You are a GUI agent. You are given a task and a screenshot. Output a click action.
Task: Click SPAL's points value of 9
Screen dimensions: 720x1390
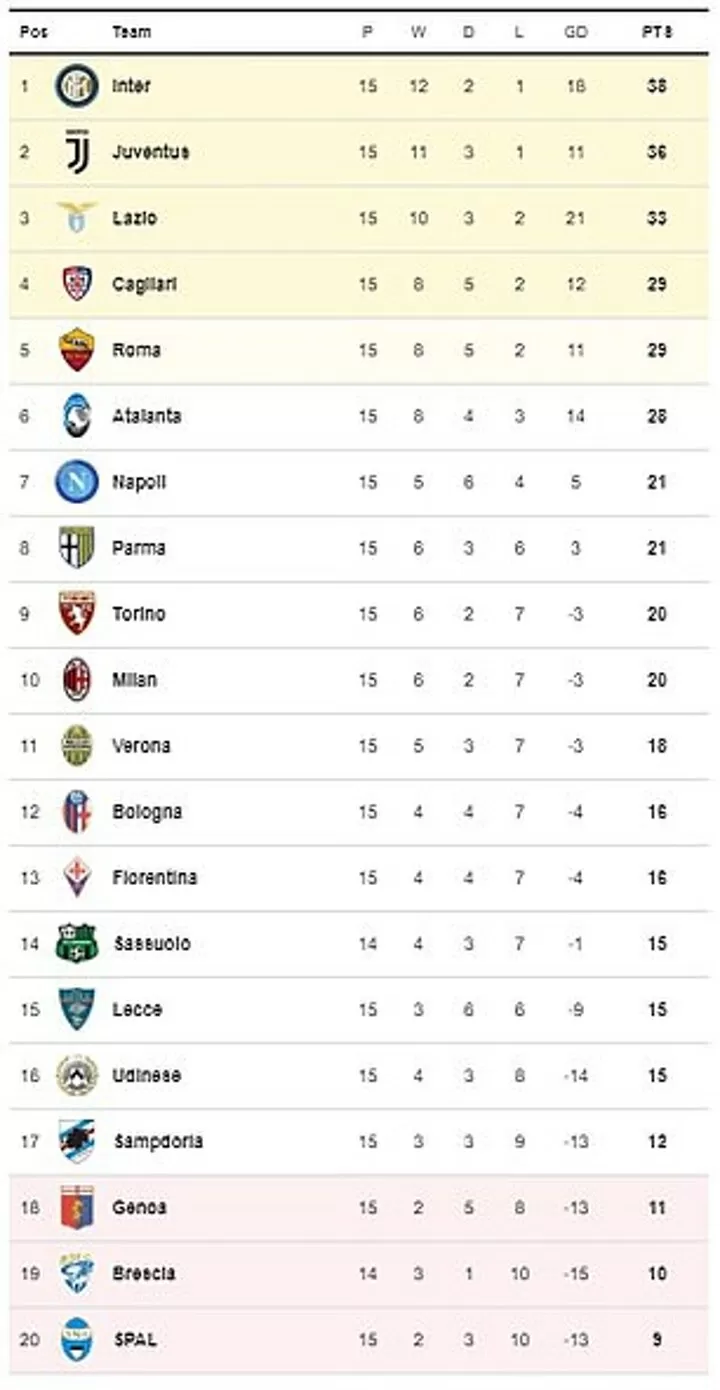[x=657, y=1340]
